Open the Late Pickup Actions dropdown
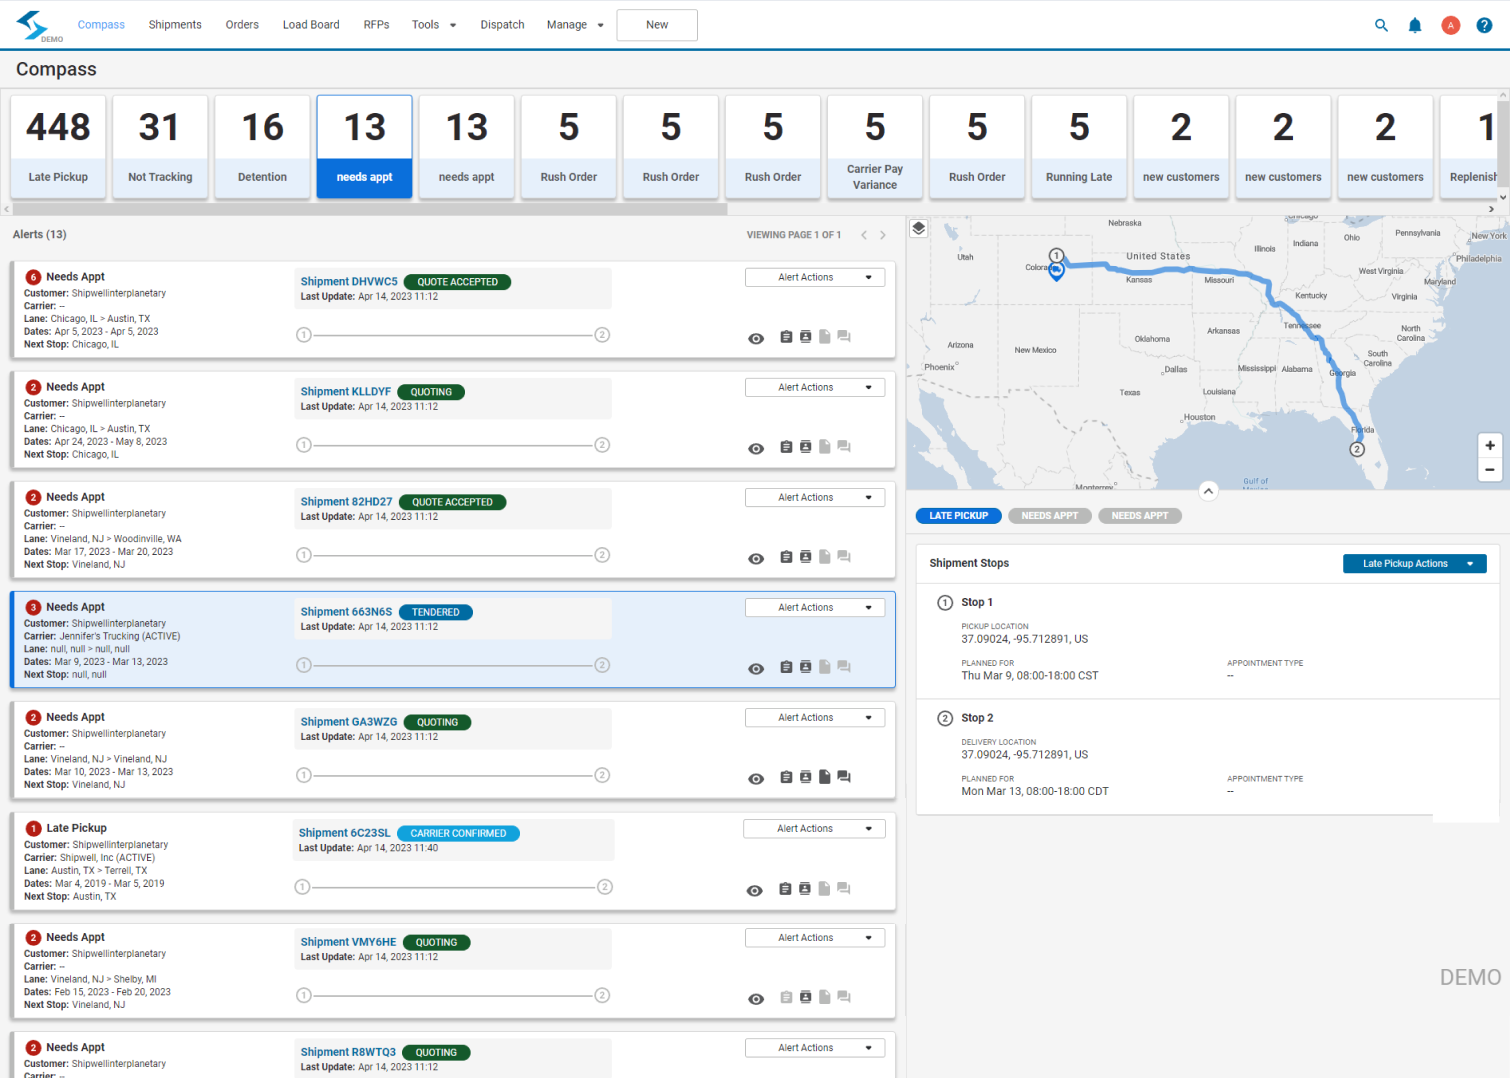Viewport: 1510px width, 1078px height. [x=1414, y=563]
